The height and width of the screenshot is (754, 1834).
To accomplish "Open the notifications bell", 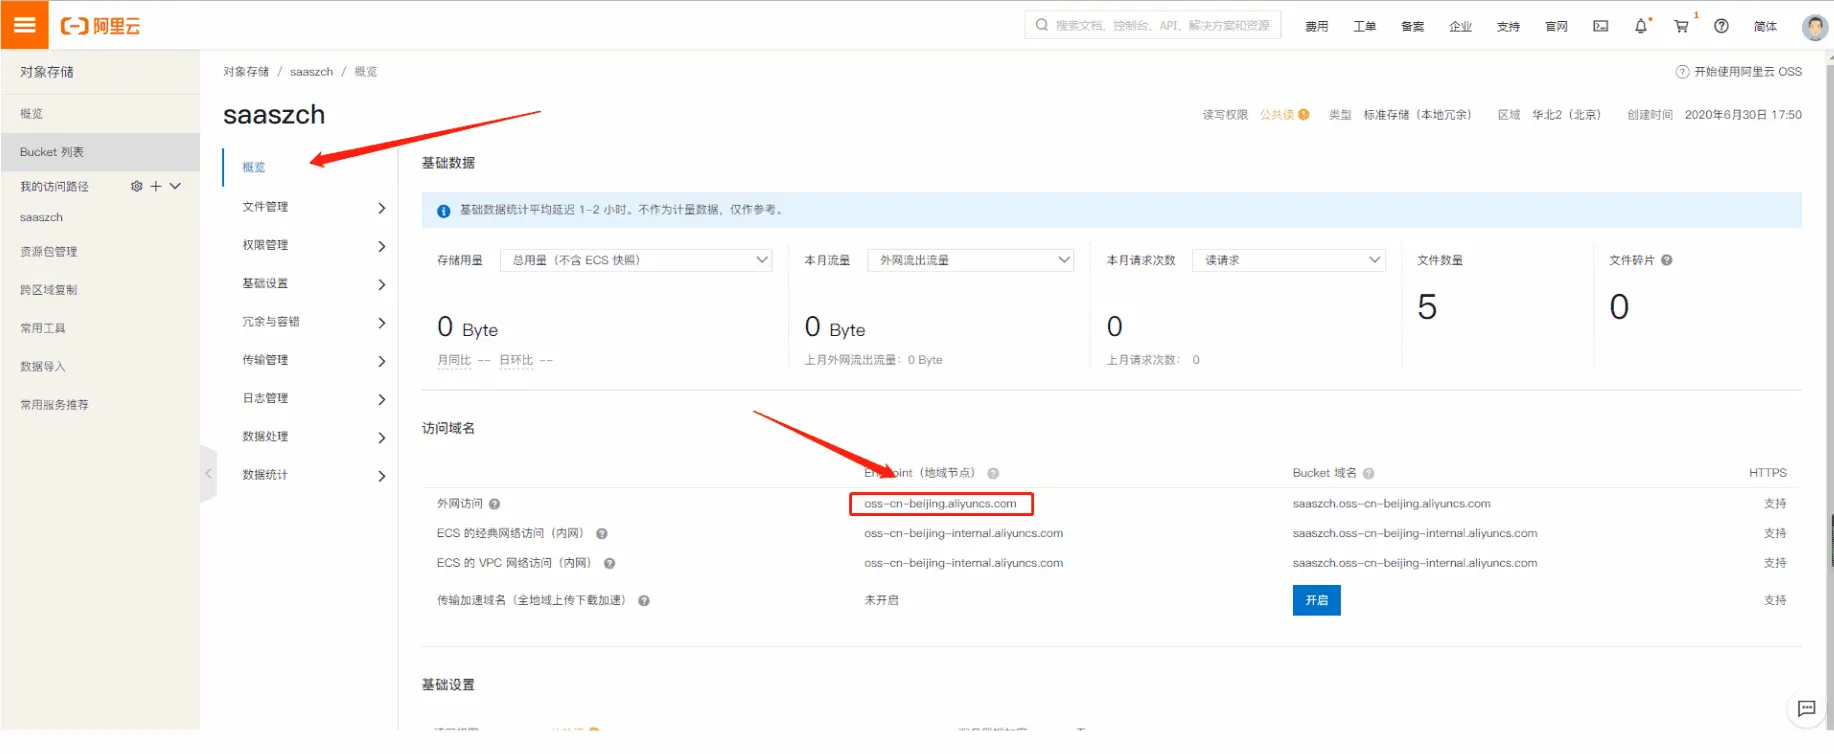I will [1640, 26].
